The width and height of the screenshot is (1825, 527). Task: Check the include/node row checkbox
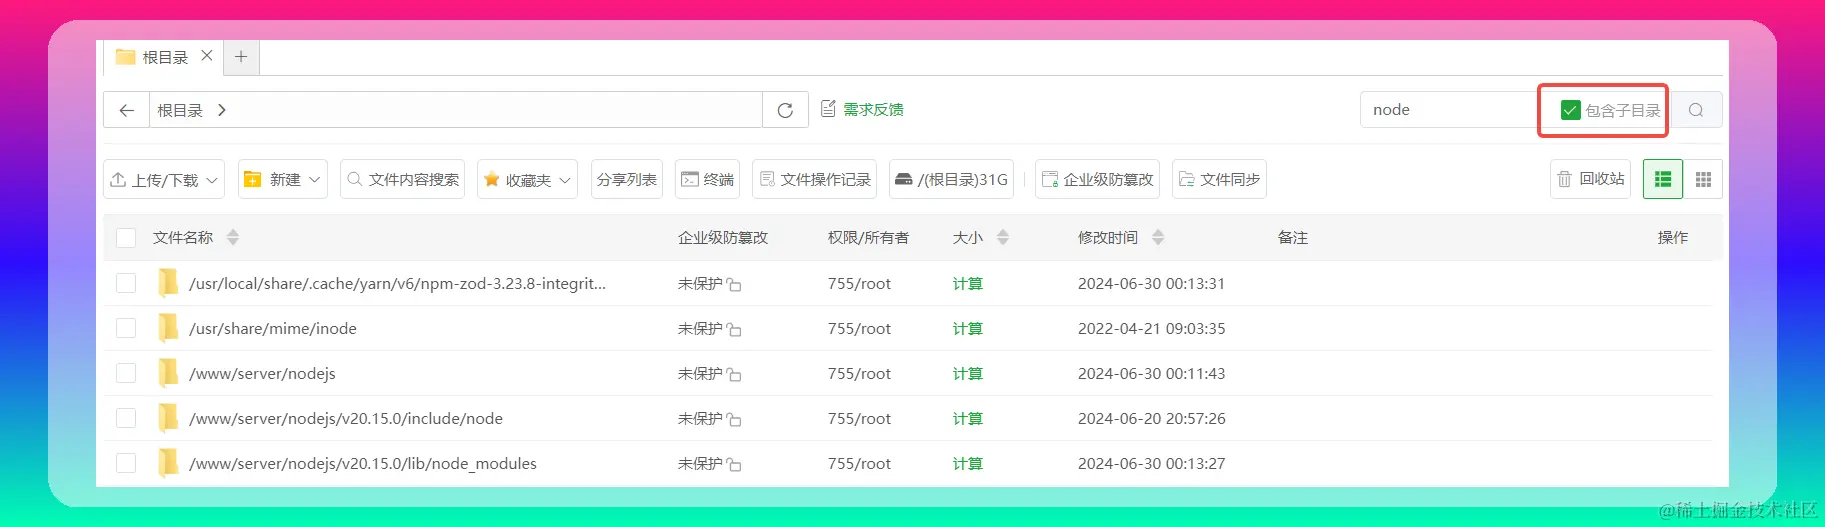tap(126, 418)
